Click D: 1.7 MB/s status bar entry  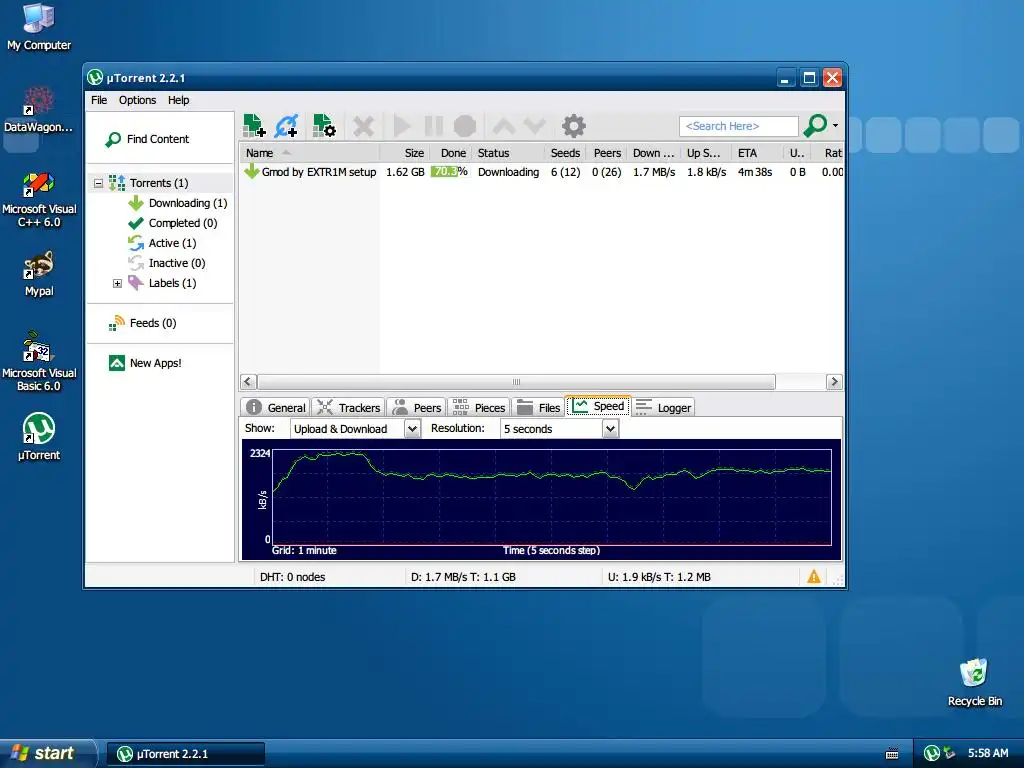click(463, 577)
